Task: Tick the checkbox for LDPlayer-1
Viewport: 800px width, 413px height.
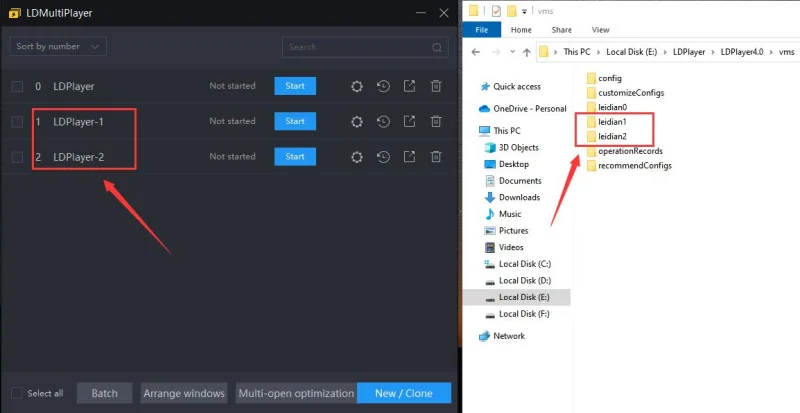Action: pyautogui.click(x=17, y=122)
